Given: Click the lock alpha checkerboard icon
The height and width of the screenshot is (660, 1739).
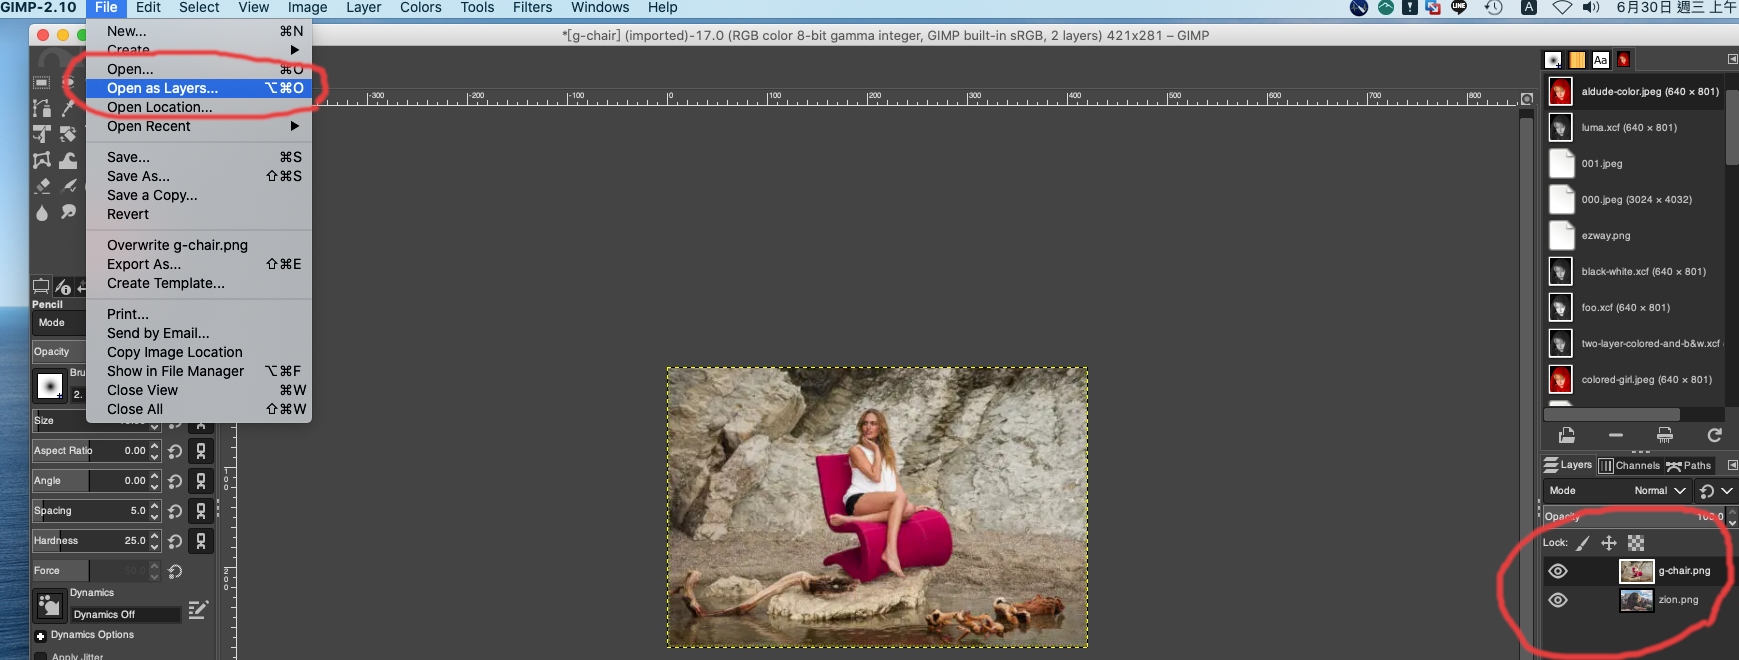Looking at the screenshot, I should coord(1636,543).
